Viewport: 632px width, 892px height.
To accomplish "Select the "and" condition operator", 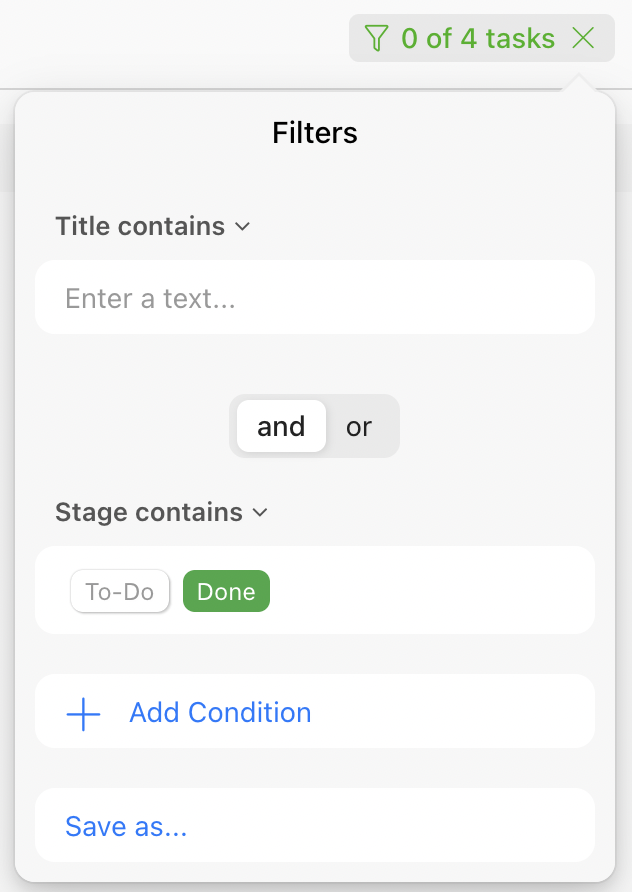I will coord(281,427).
